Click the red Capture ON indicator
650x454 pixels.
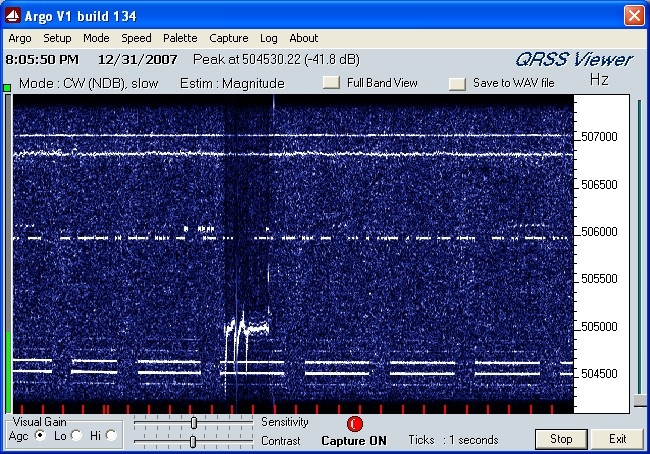[354, 424]
